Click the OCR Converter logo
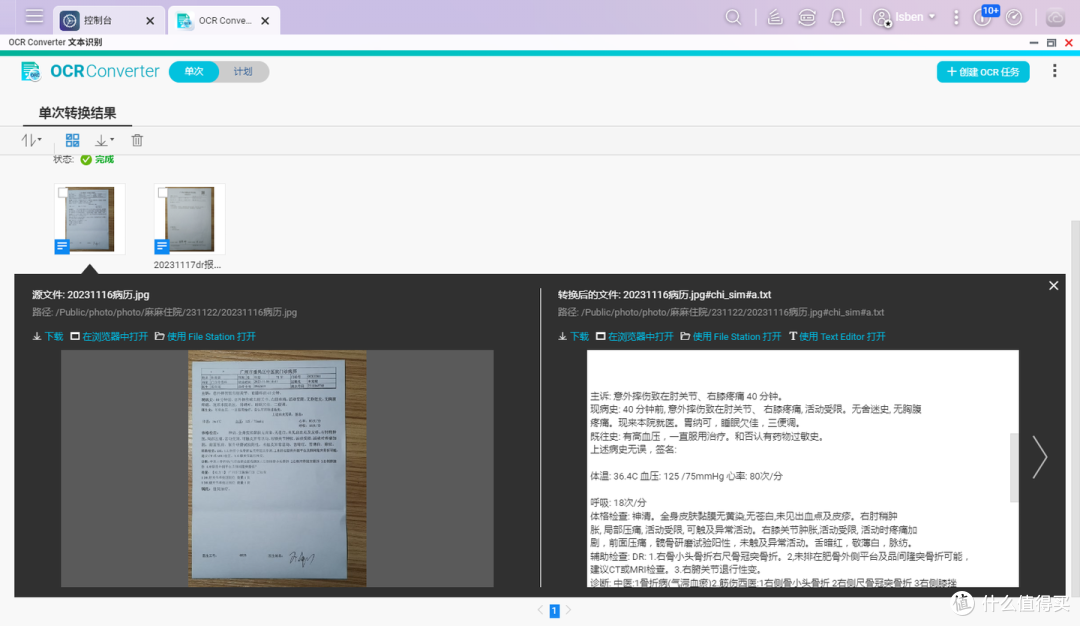This screenshot has width=1080, height=626. (x=90, y=71)
